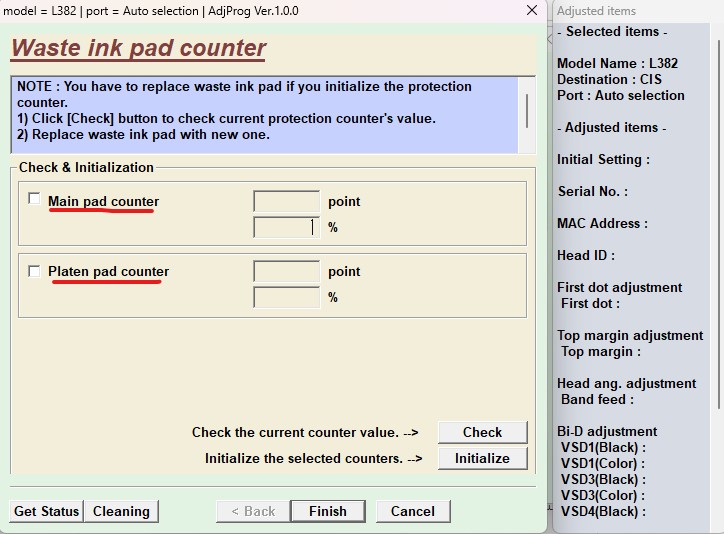Viewport: 724px width, 534px height.
Task: Click the Initialize button
Action: 482,458
